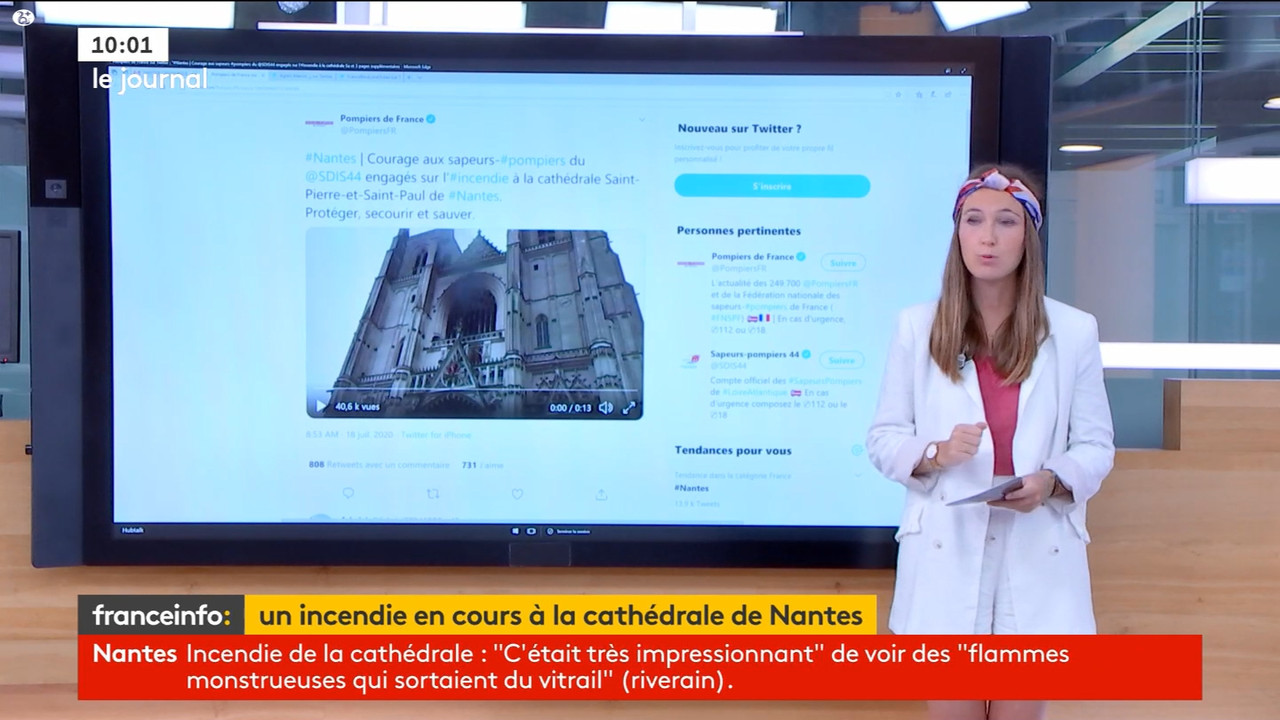Click the Pompiers de France tweet avatar
Screen dimensions: 1280x720
coord(319,123)
